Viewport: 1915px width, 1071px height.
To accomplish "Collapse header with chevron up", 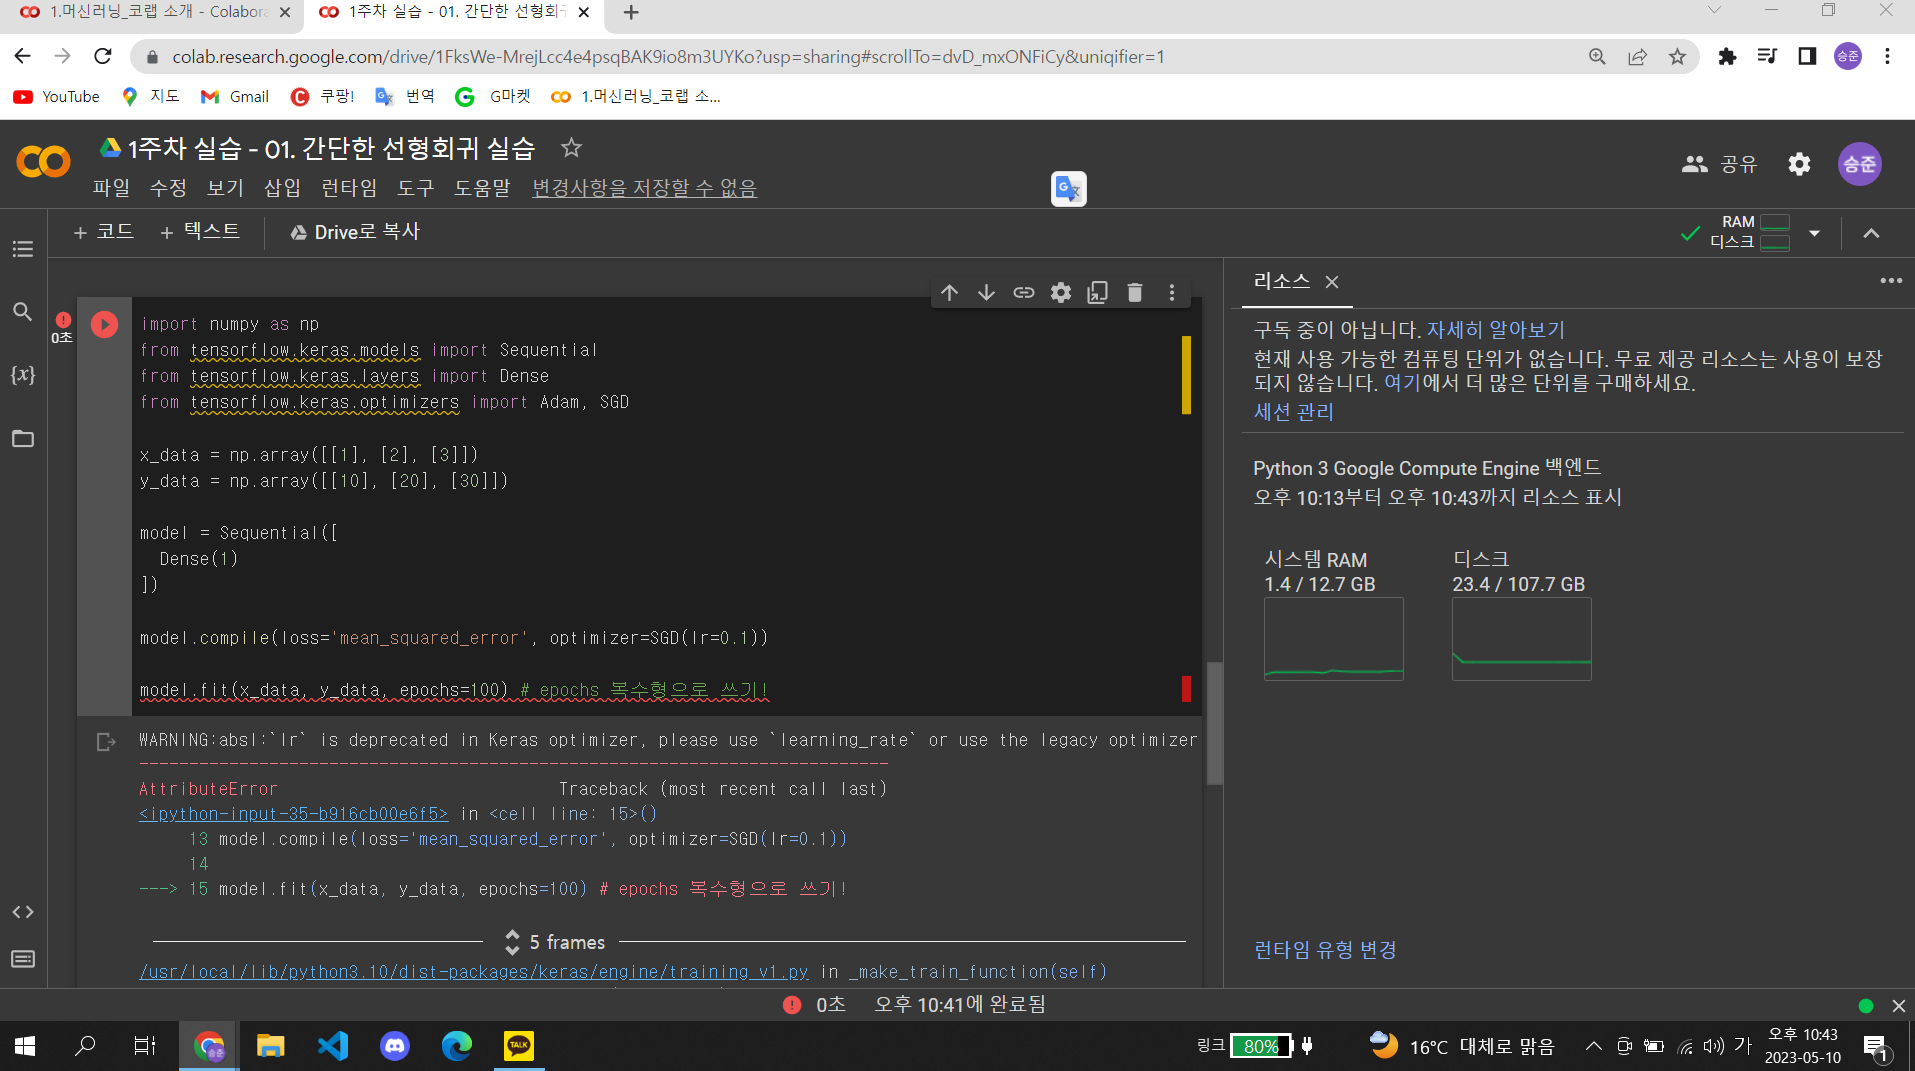I will click(x=1871, y=233).
